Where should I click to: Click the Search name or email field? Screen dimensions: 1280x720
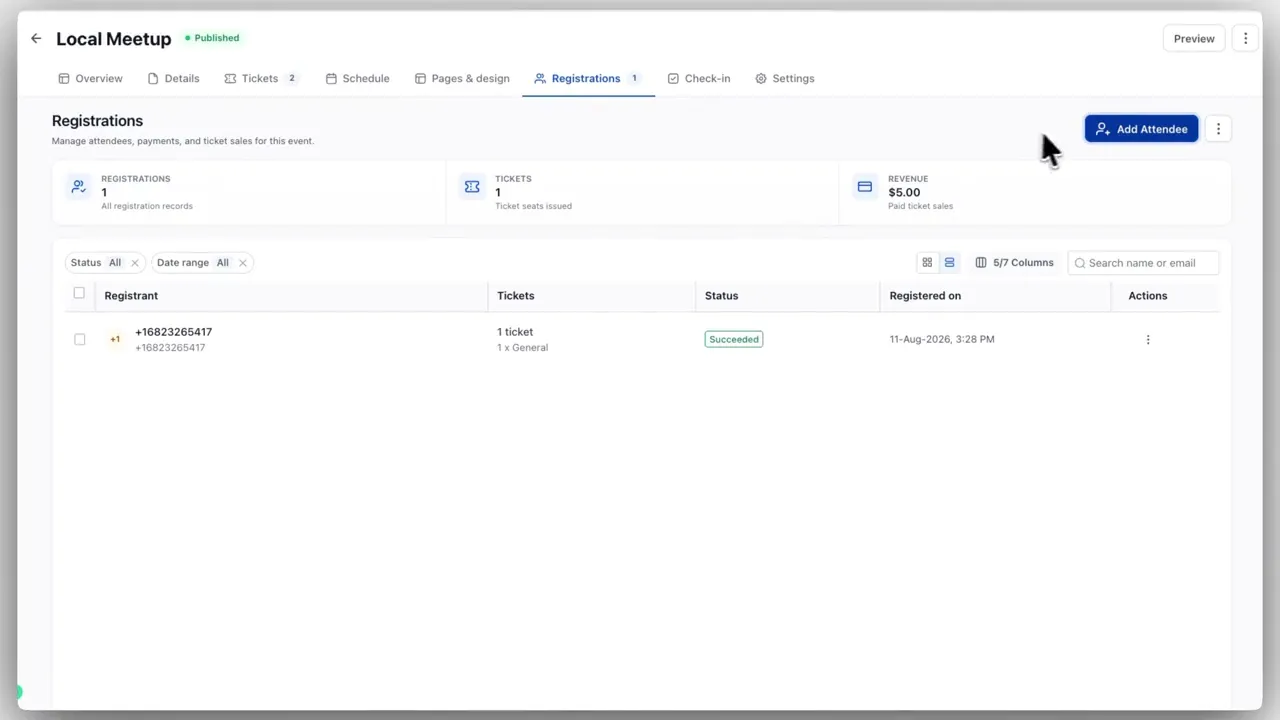1143,263
